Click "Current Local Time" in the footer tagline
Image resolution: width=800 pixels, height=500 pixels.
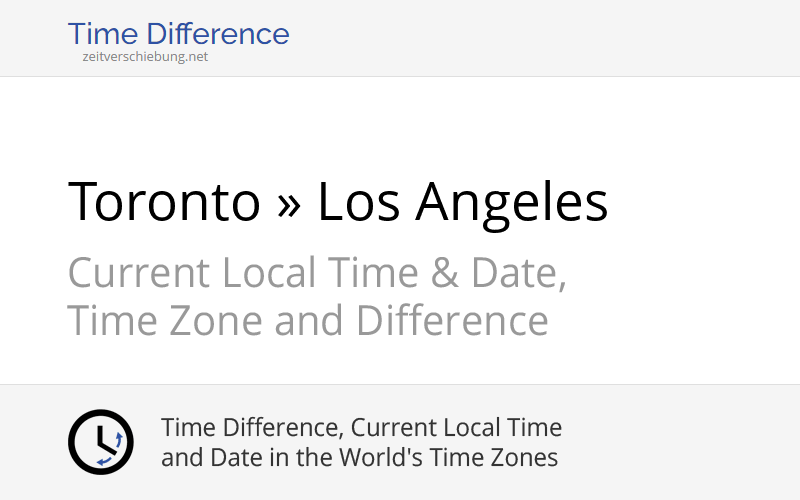[457, 428]
